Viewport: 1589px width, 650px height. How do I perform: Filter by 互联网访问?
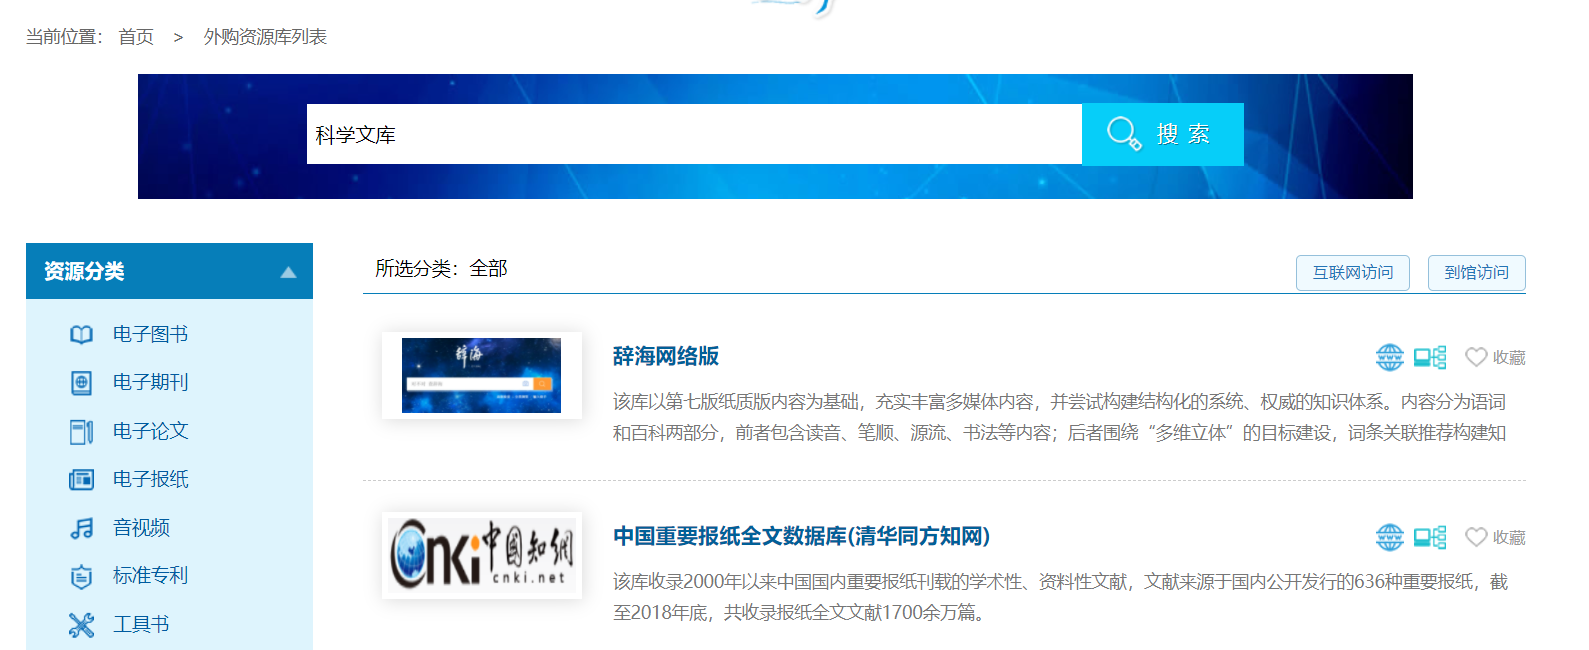(1352, 273)
